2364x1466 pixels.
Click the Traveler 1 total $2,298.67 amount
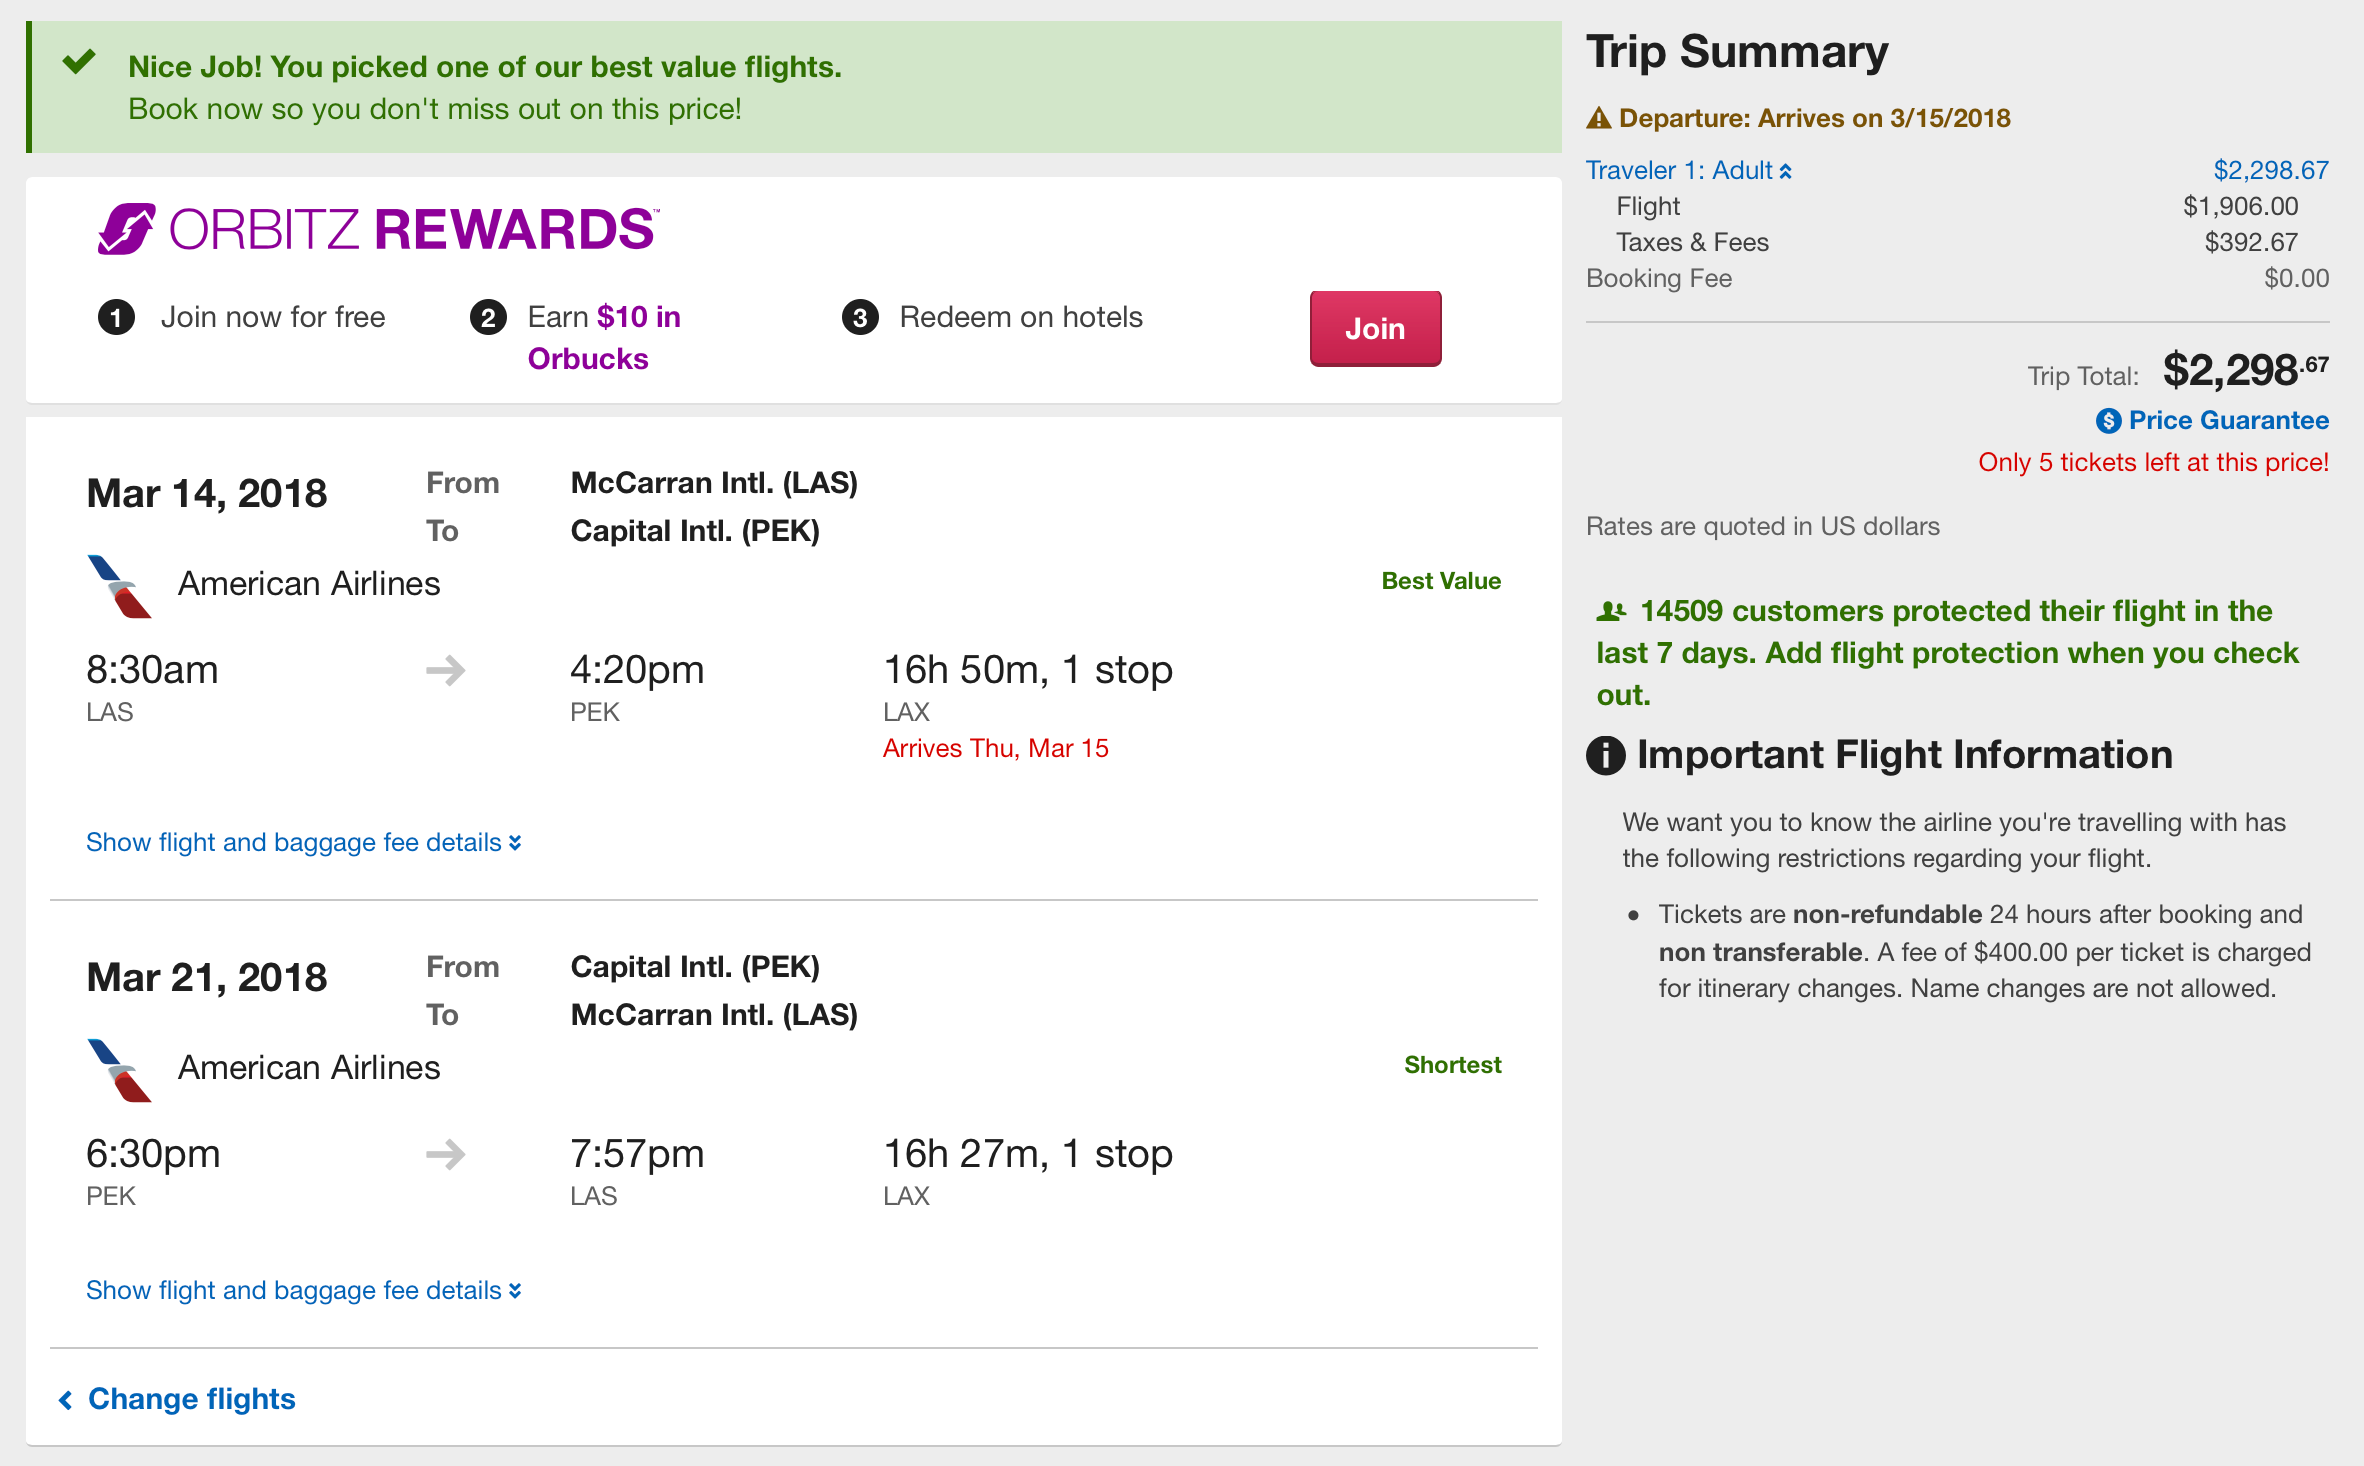pyautogui.click(x=2270, y=171)
